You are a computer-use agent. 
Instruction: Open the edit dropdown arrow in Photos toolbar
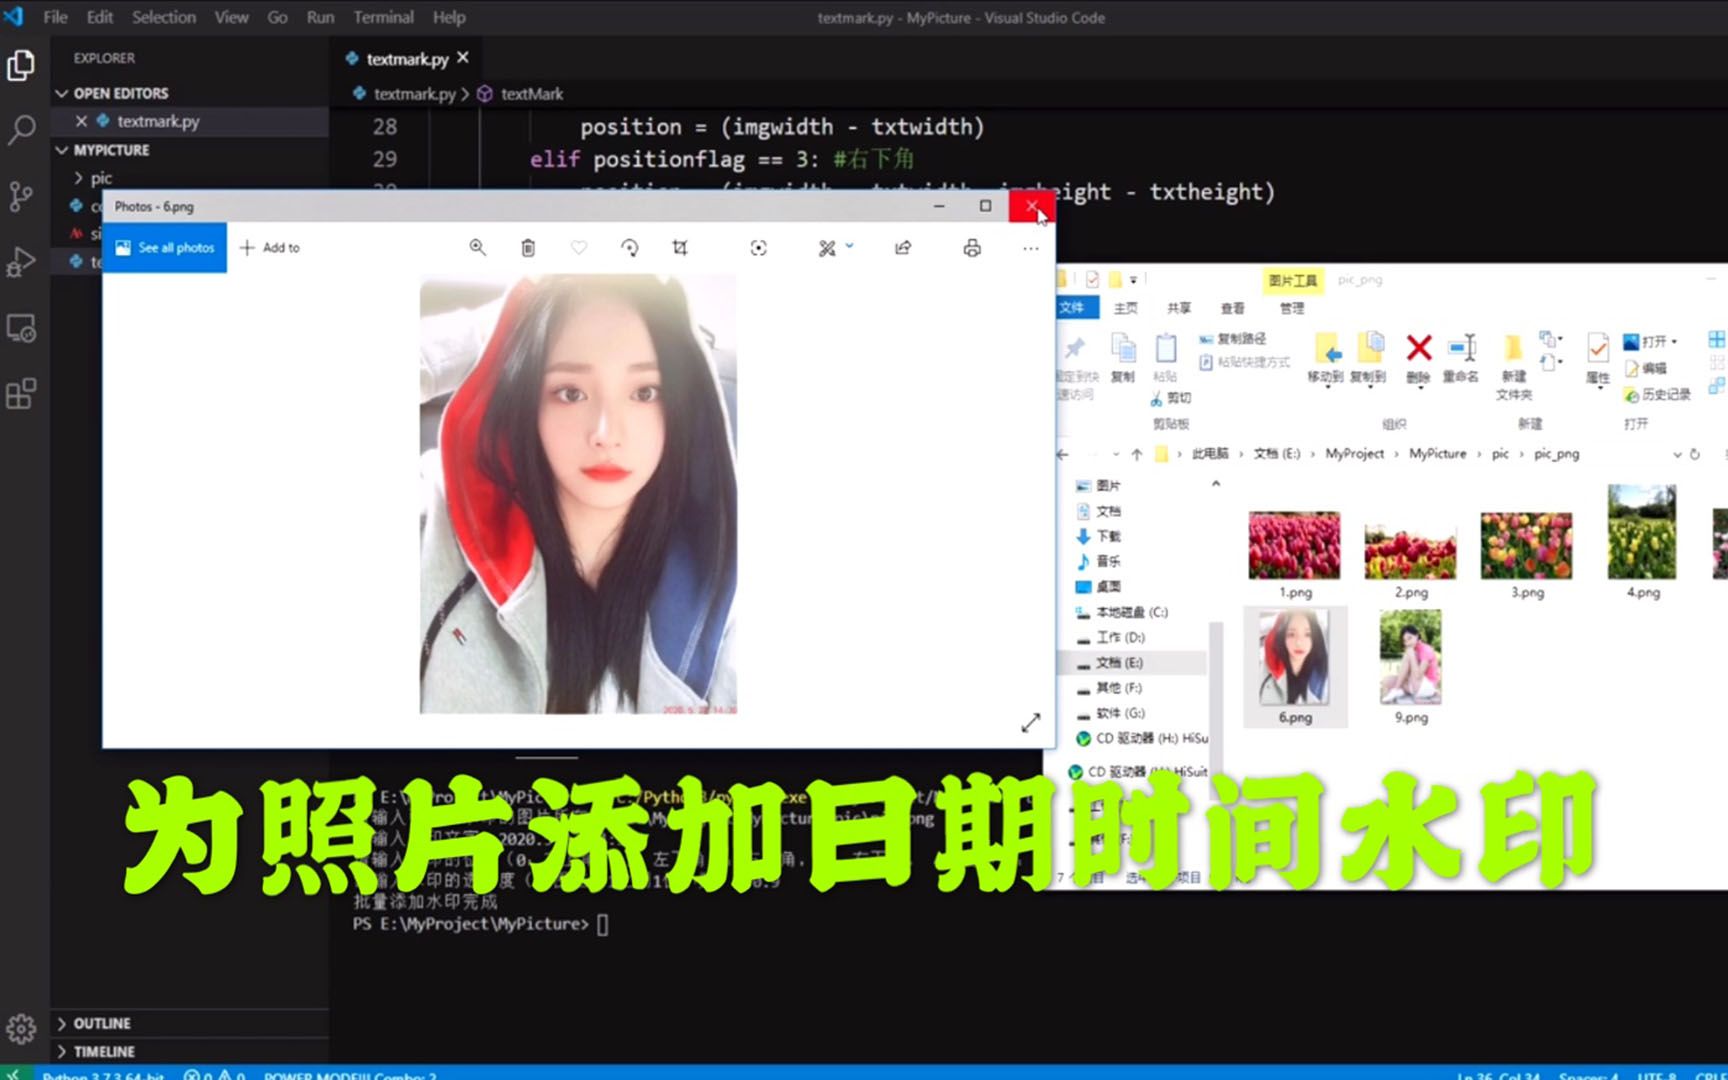(849, 247)
